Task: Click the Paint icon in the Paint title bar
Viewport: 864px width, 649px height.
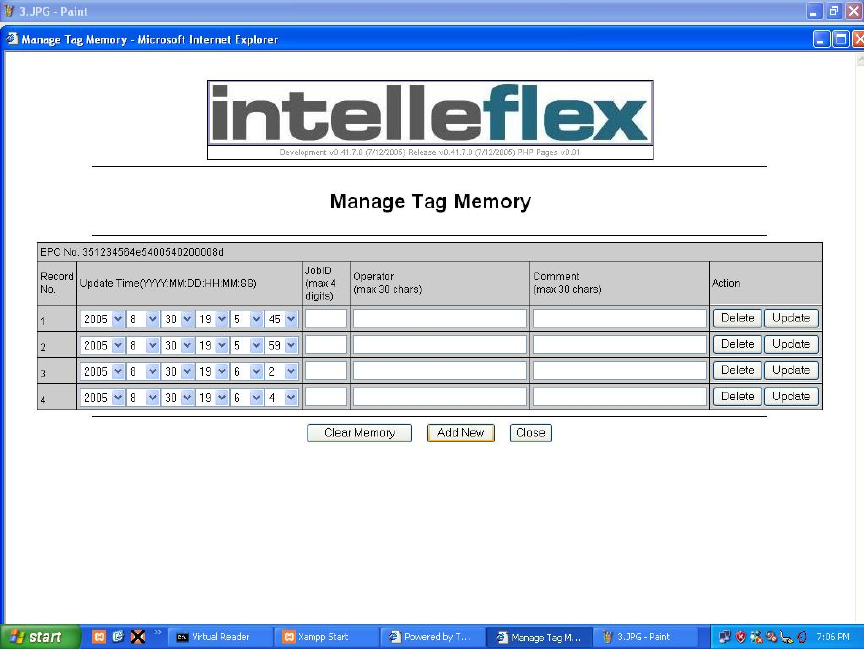Action: pyautogui.click(x=9, y=11)
